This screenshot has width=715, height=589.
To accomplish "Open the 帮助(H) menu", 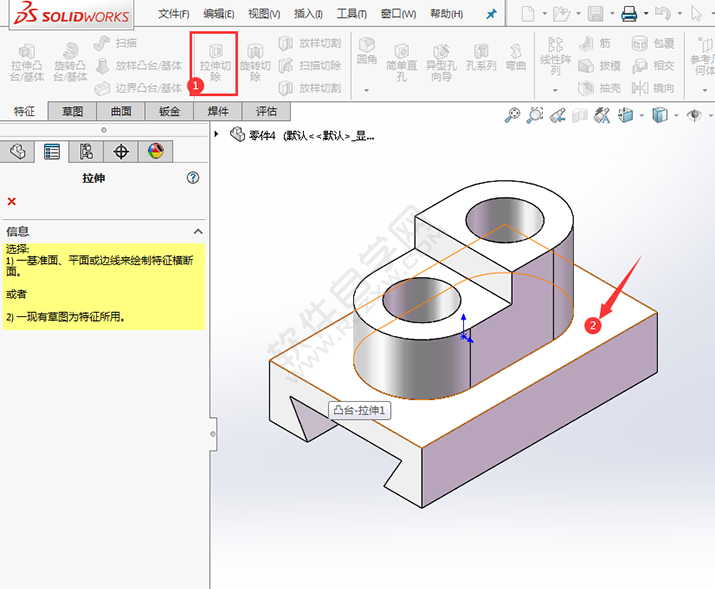I will point(446,14).
